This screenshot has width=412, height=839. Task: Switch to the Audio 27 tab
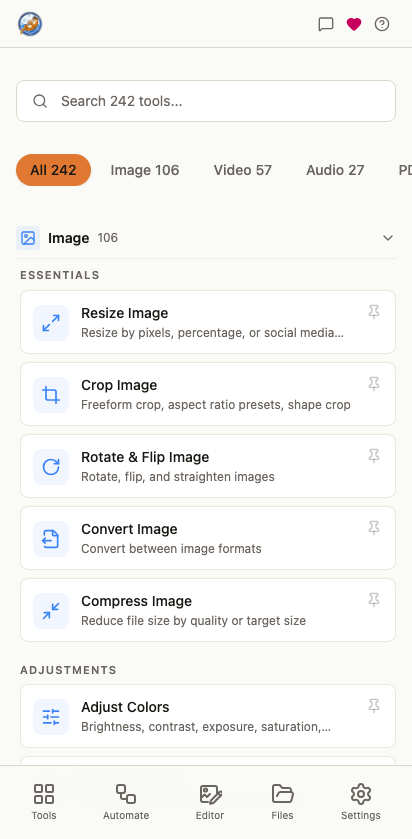335,170
